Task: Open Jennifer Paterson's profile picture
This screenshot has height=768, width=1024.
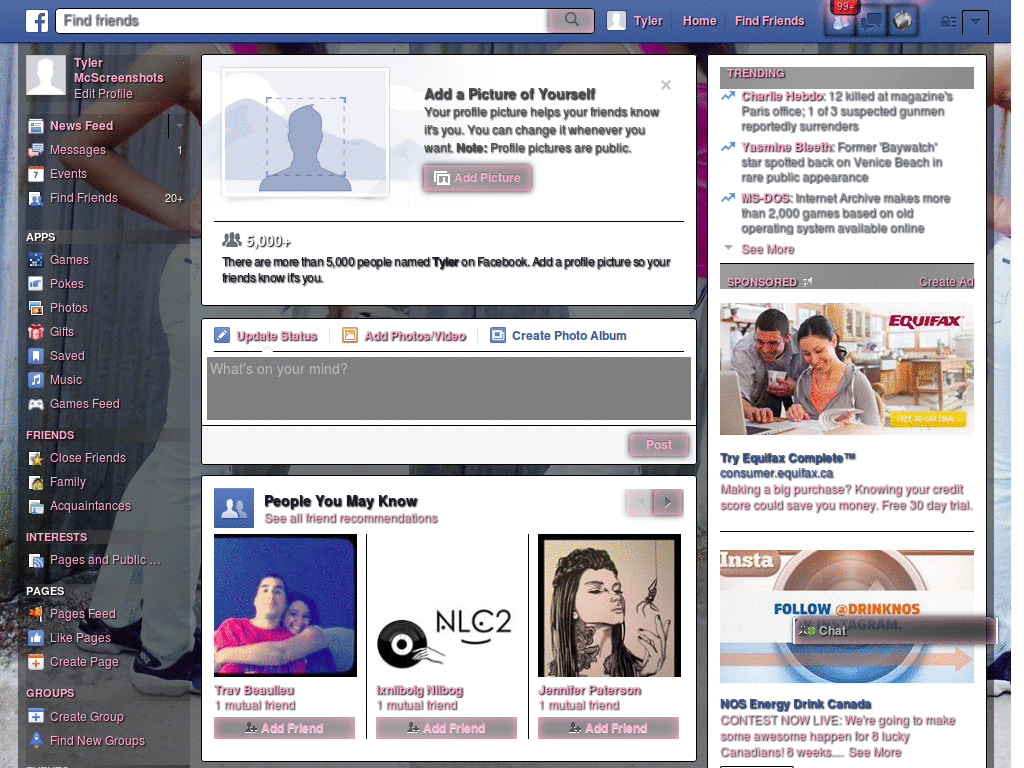Action: [x=609, y=605]
